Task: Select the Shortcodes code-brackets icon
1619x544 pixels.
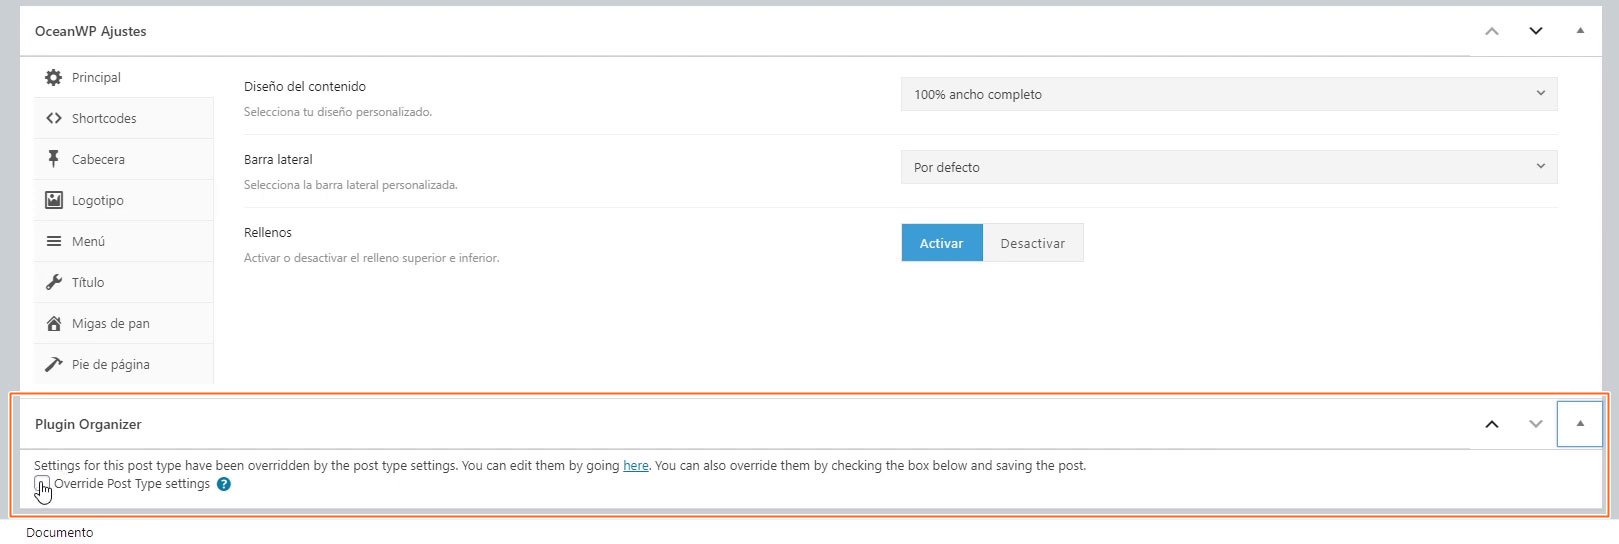Action: pyautogui.click(x=53, y=118)
